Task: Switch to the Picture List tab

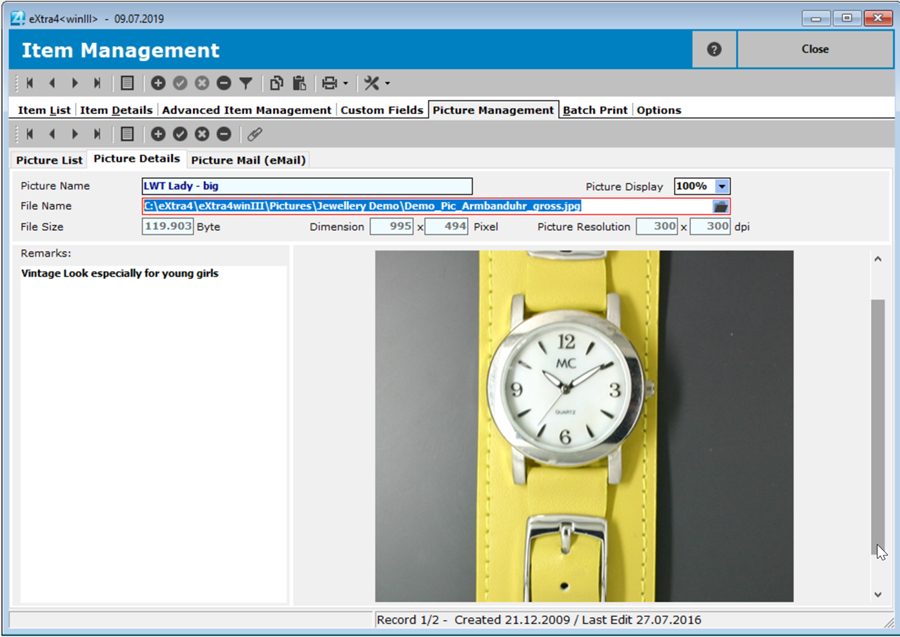Action: point(49,160)
